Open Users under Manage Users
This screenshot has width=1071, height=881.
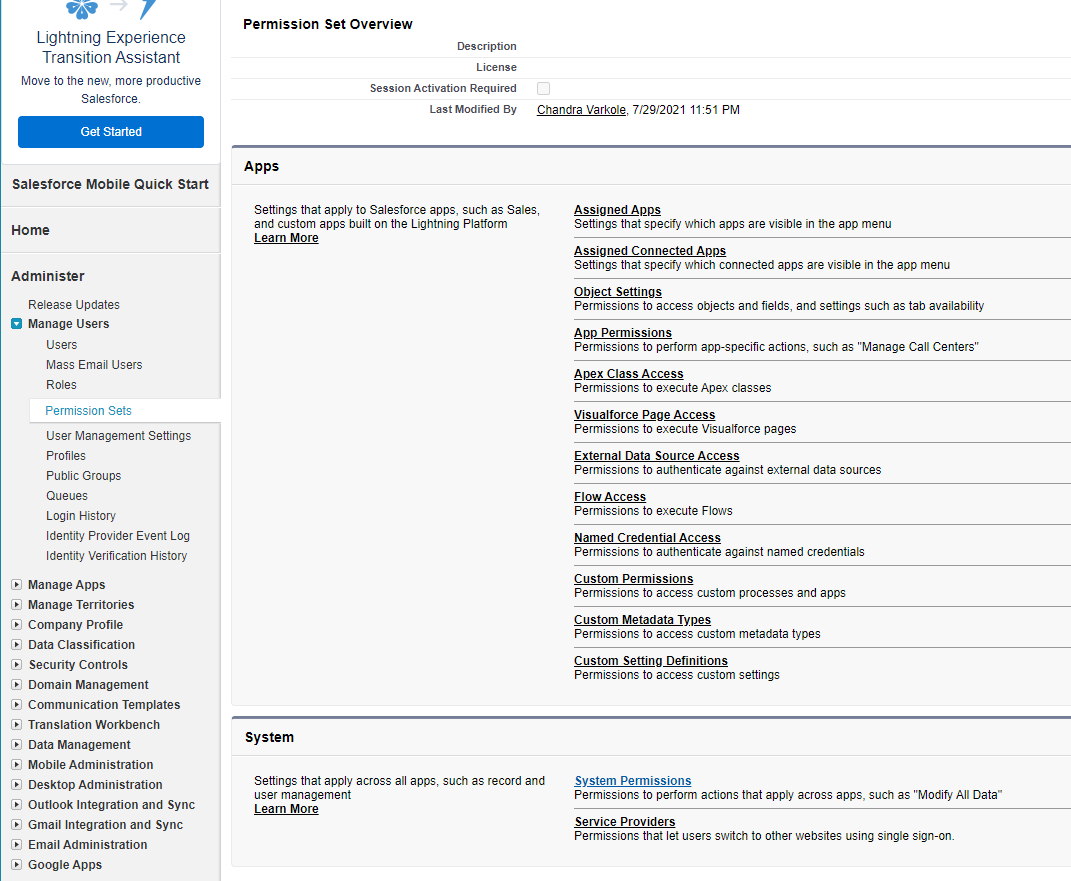[61, 345]
